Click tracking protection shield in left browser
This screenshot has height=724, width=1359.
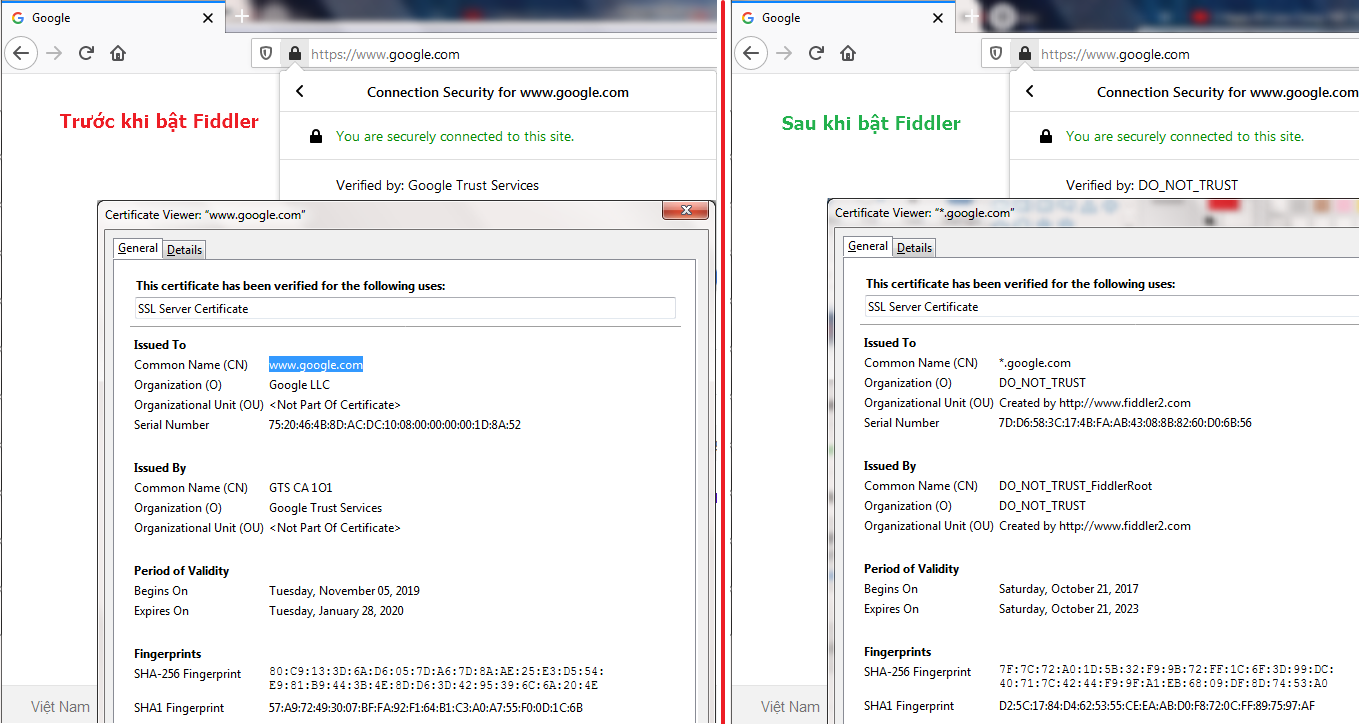click(x=266, y=54)
